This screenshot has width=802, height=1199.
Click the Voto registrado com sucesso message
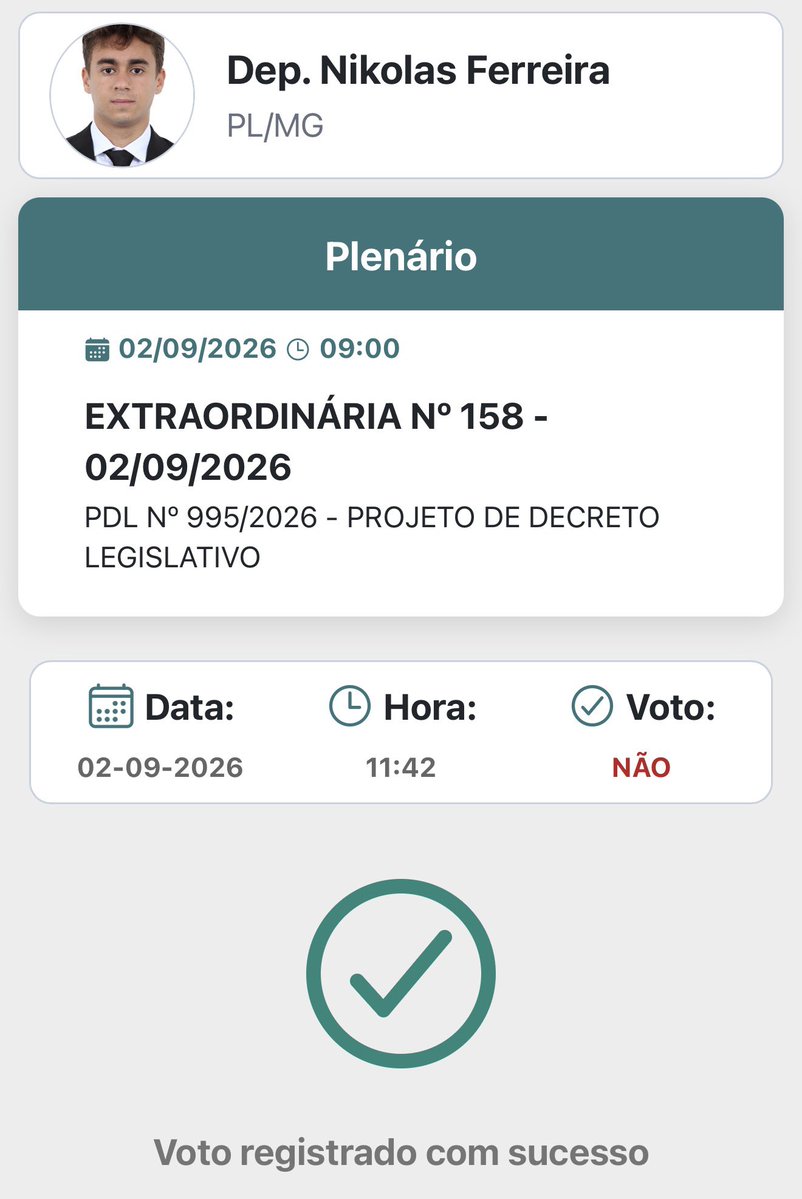click(x=401, y=1152)
